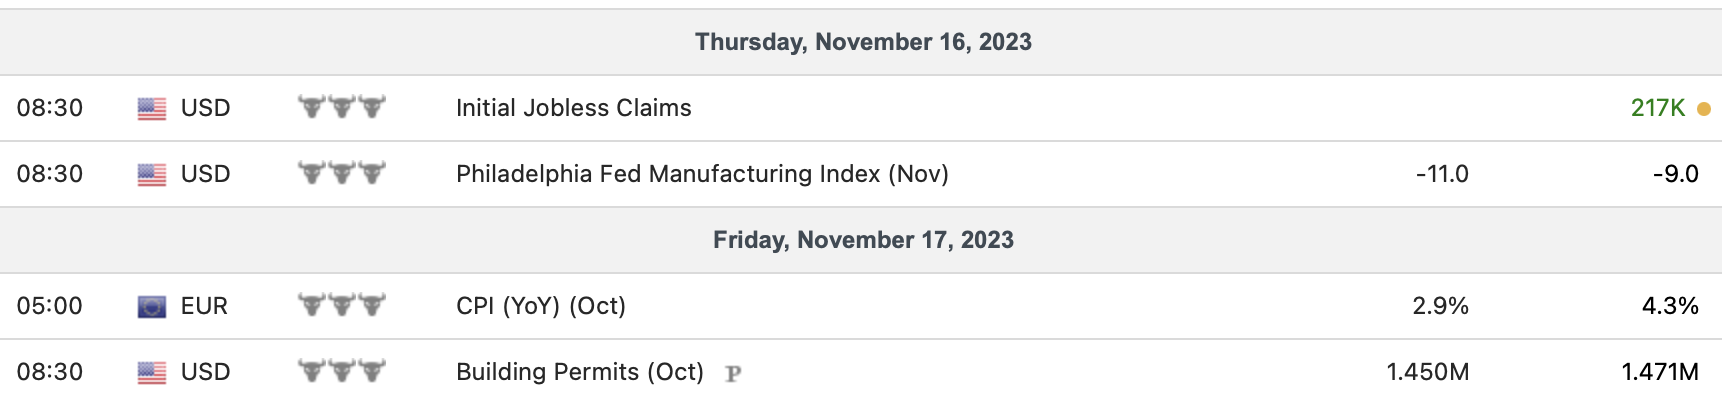Click the US flag beside Philadelphia Fed Index
Image resolution: width=1722 pixels, height=414 pixels.
click(x=152, y=175)
